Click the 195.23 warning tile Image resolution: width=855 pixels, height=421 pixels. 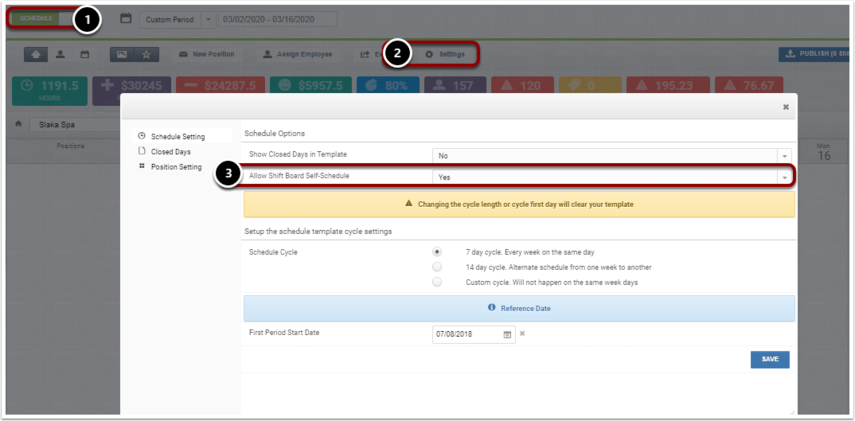668,86
